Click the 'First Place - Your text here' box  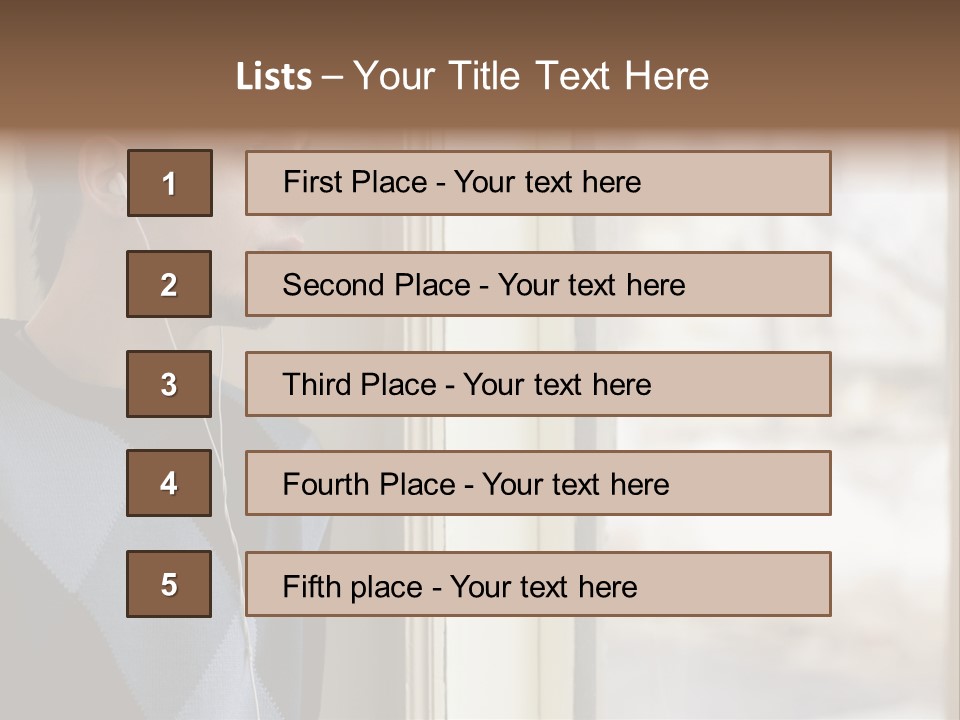point(538,183)
